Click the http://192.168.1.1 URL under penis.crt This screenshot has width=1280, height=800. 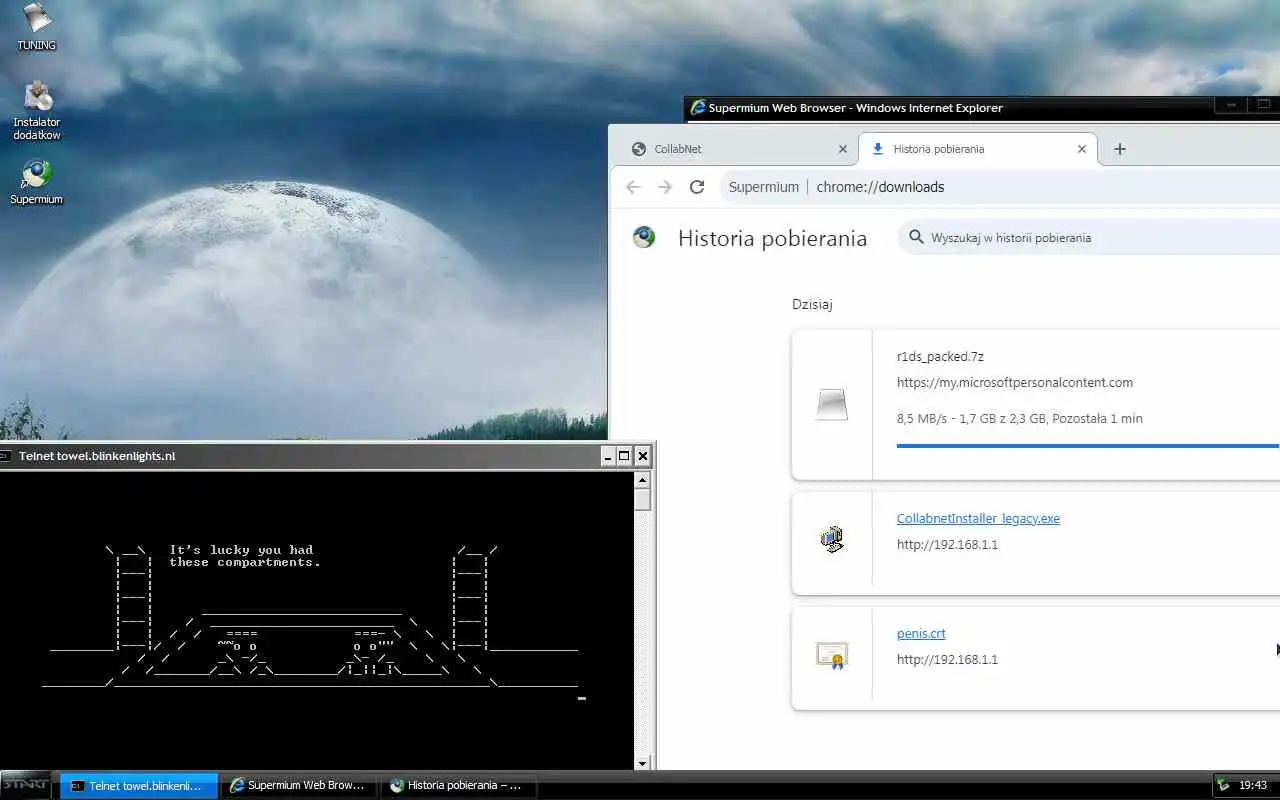coord(947,660)
